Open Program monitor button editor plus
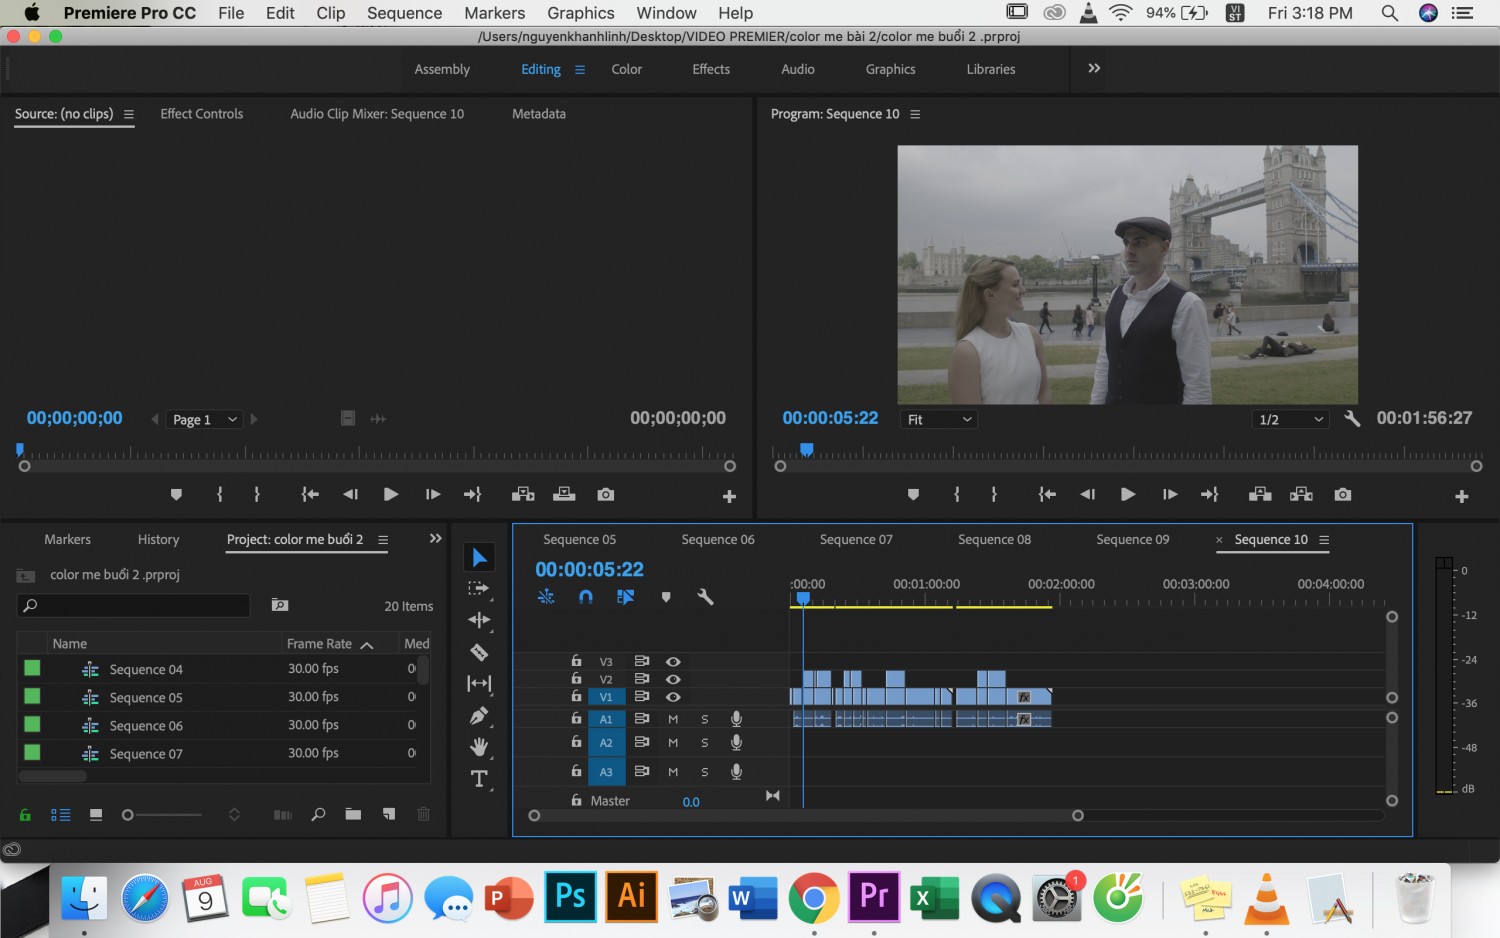This screenshot has width=1500, height=938. click(x=1461, y=496)
